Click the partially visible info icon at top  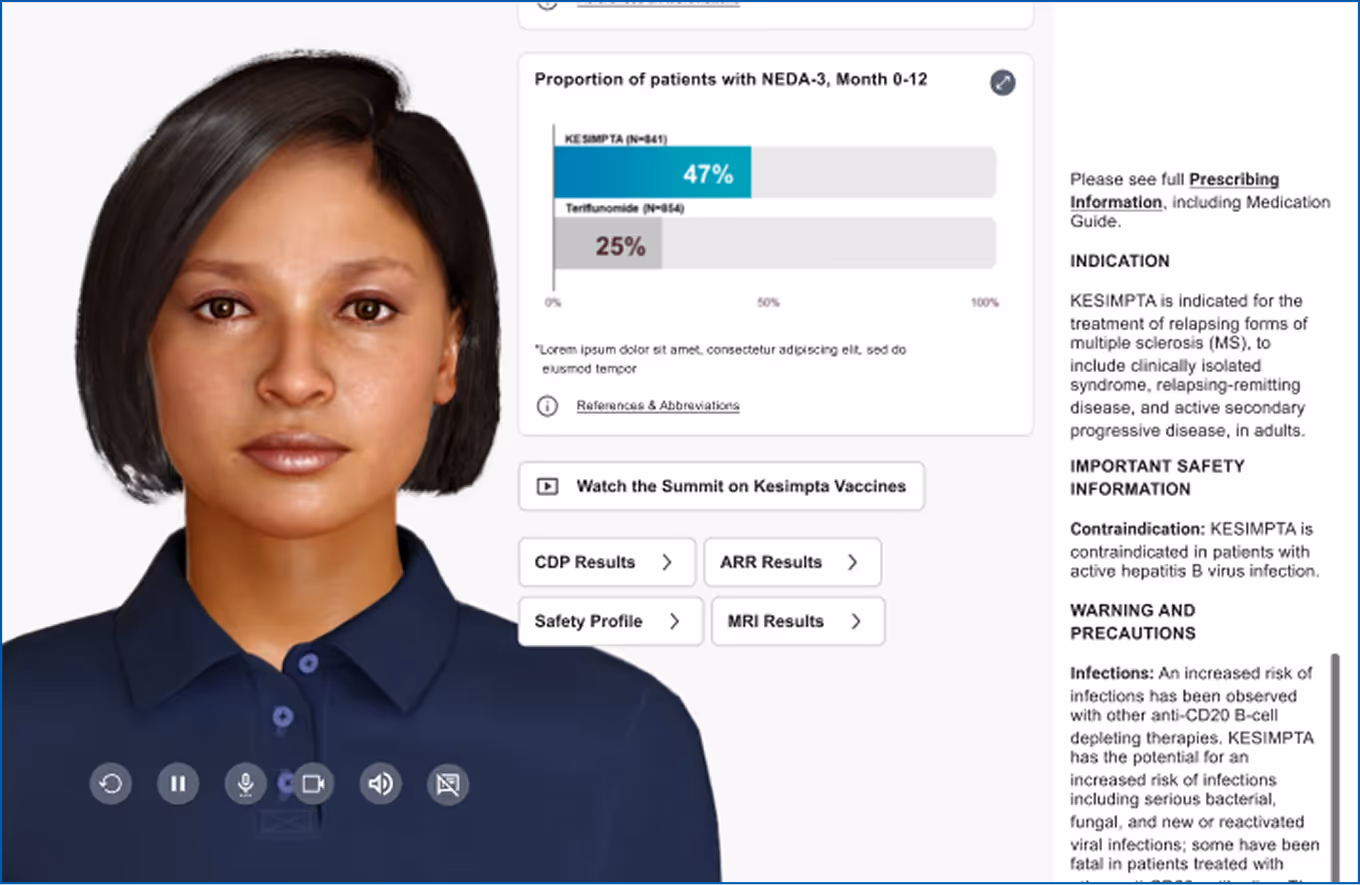(547, 4)
